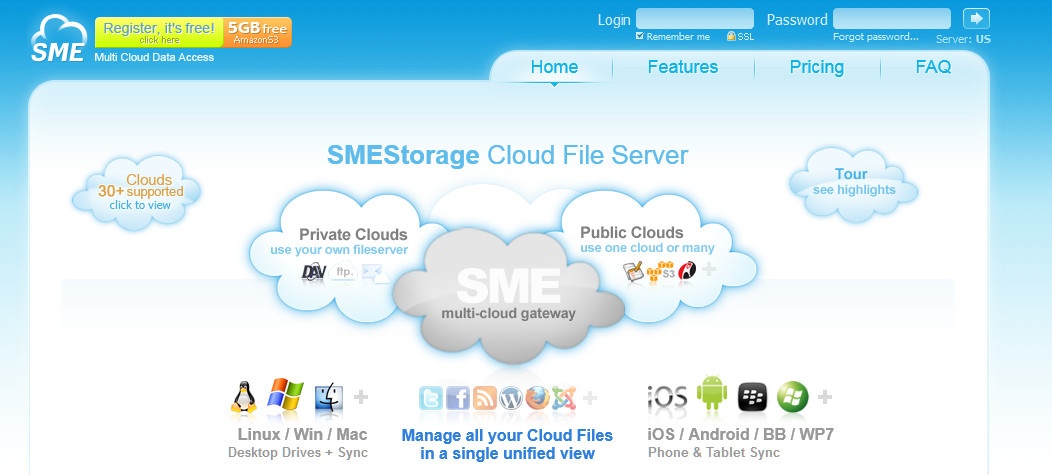Click use your own fileserver text
This screenshot has height=475, width=1052.
tap(339, 250)
